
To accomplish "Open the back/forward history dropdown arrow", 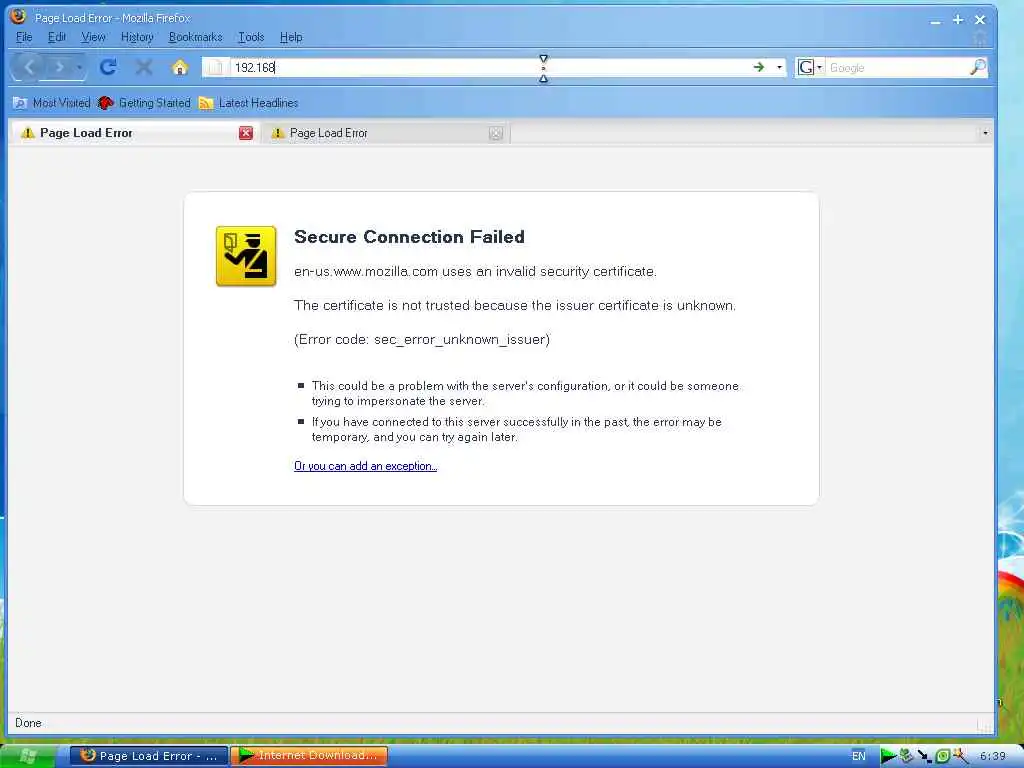I will click(79, 68).
